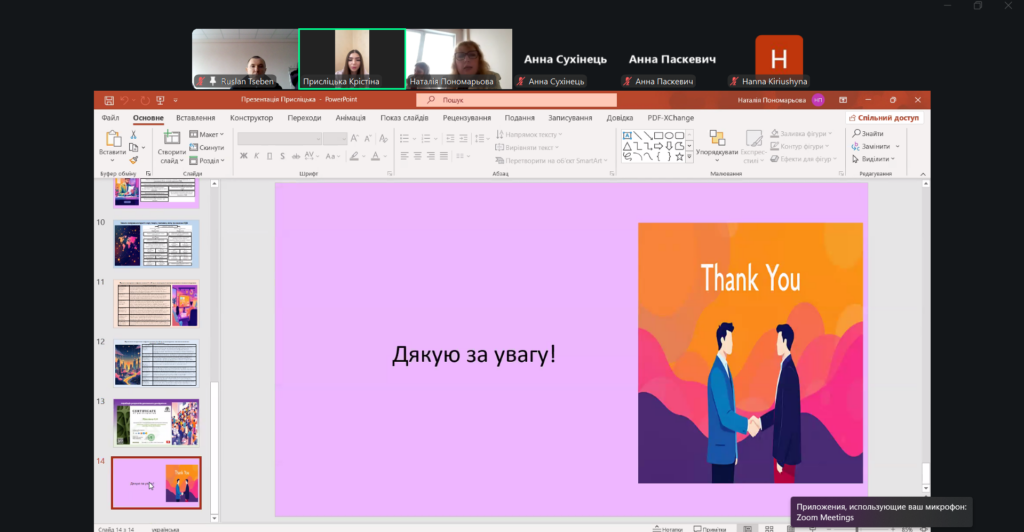Switch to Normal view in status bar
This screenshot has width=1024, height=532.
pyautogui.click(x=747, y=528)
